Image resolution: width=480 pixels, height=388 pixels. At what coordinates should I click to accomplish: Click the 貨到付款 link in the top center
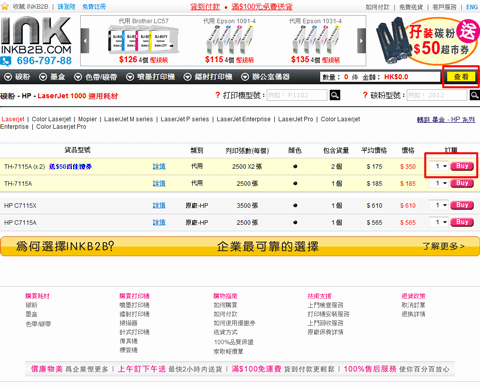click(x=205, y=7)
